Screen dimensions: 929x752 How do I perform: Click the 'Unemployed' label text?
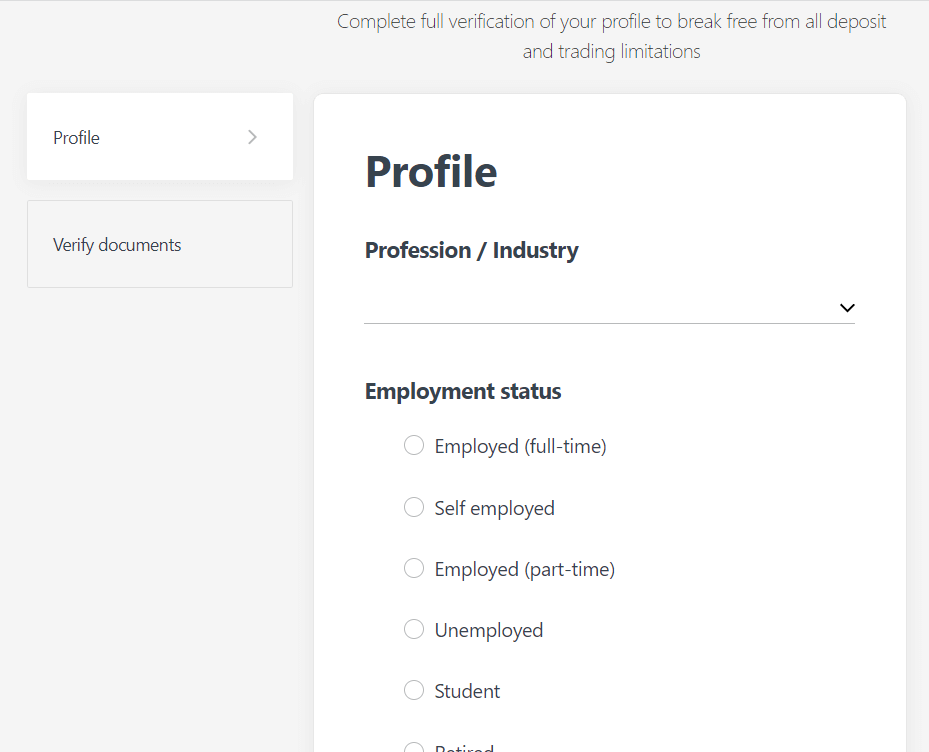(488, 630)
